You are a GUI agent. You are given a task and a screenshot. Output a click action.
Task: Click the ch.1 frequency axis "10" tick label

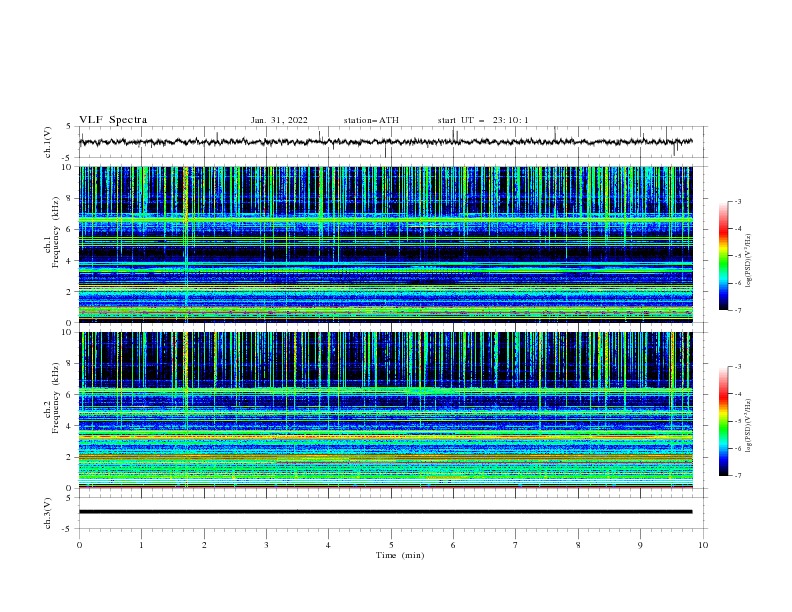(67, 167)
